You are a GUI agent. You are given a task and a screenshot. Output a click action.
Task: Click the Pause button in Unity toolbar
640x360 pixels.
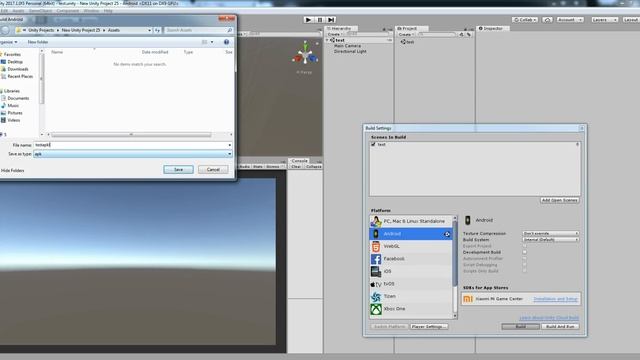(x=320, y=20)
